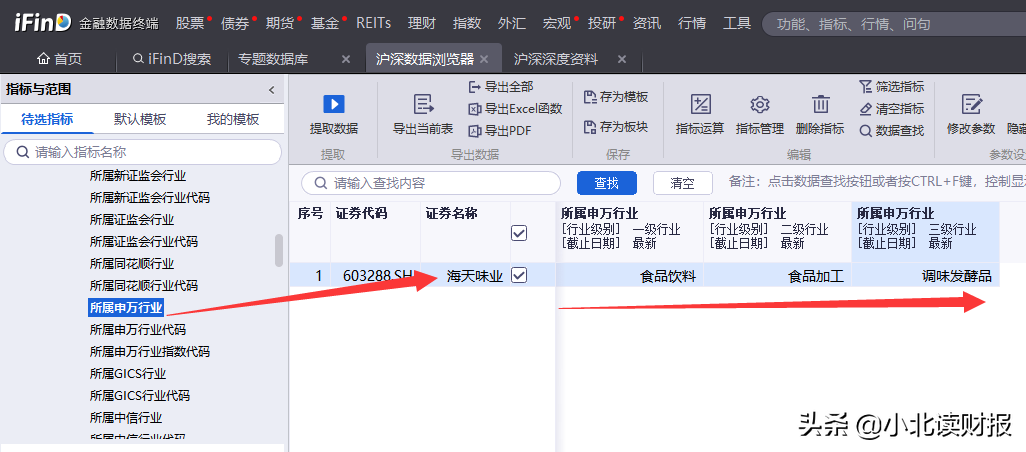Click 导出PDF option
This screenshot has width=1026, height=452.
coord(500,131)
